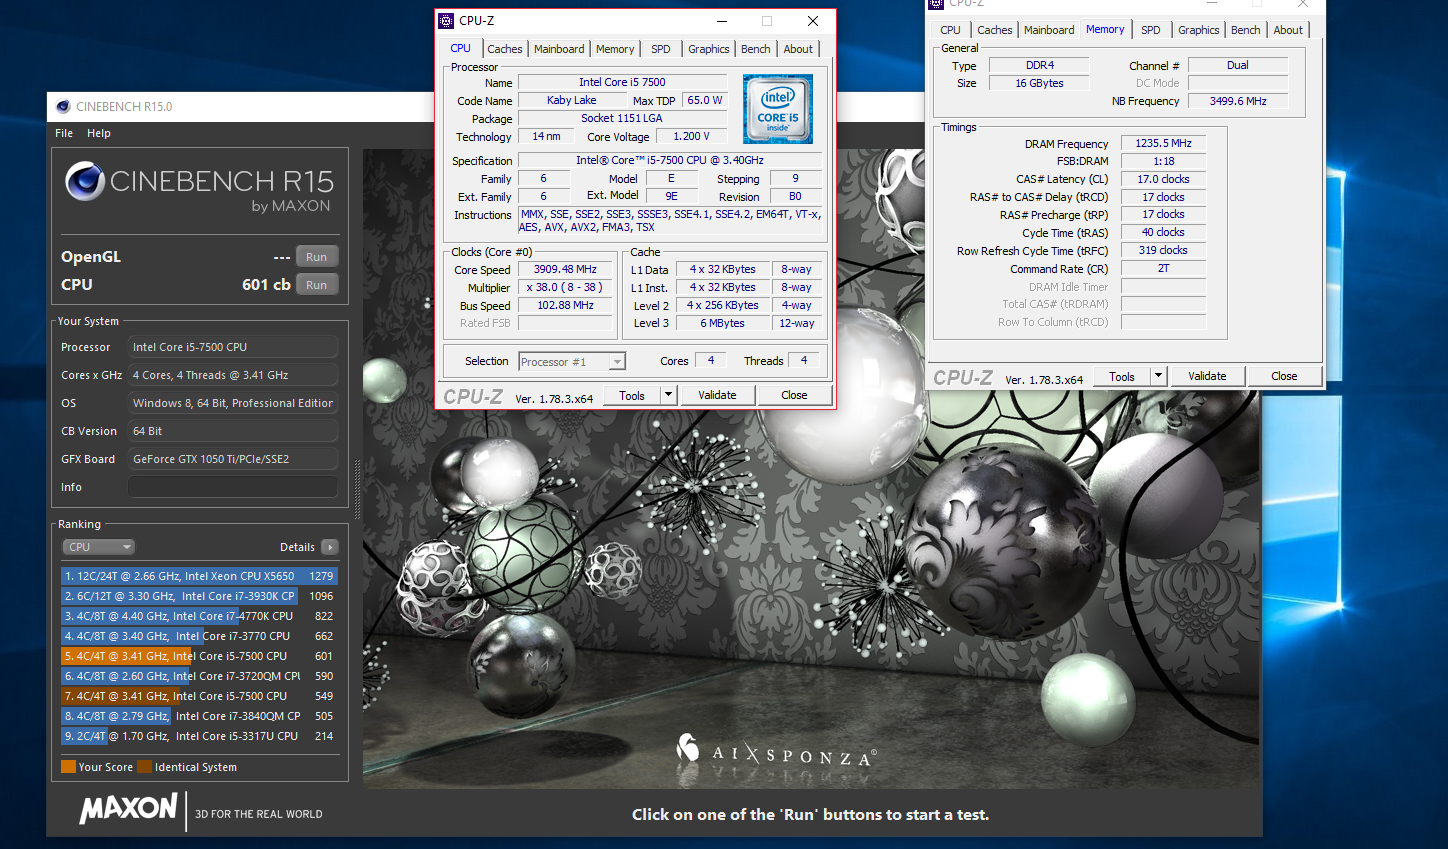Select ranking row Core i7-3930K
This screenshot has width=1448, height=849.
(199, 596)
